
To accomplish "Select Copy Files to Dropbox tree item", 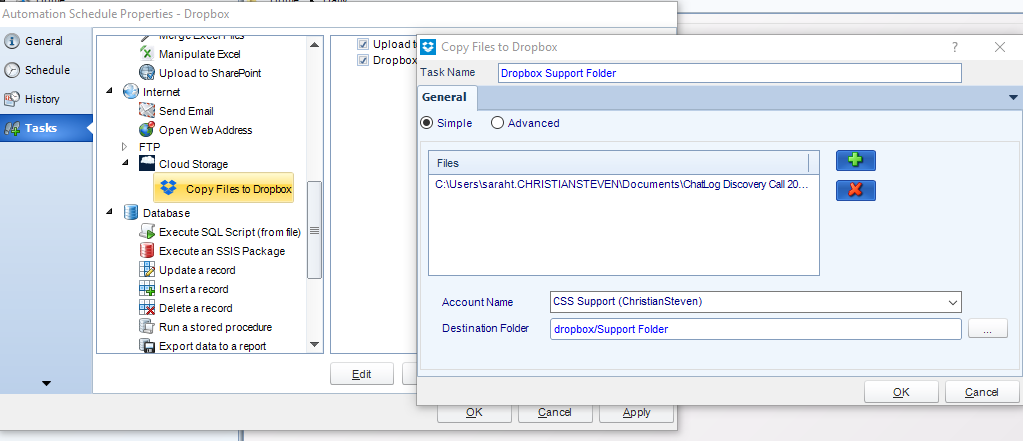I will [x=223, y=189].
